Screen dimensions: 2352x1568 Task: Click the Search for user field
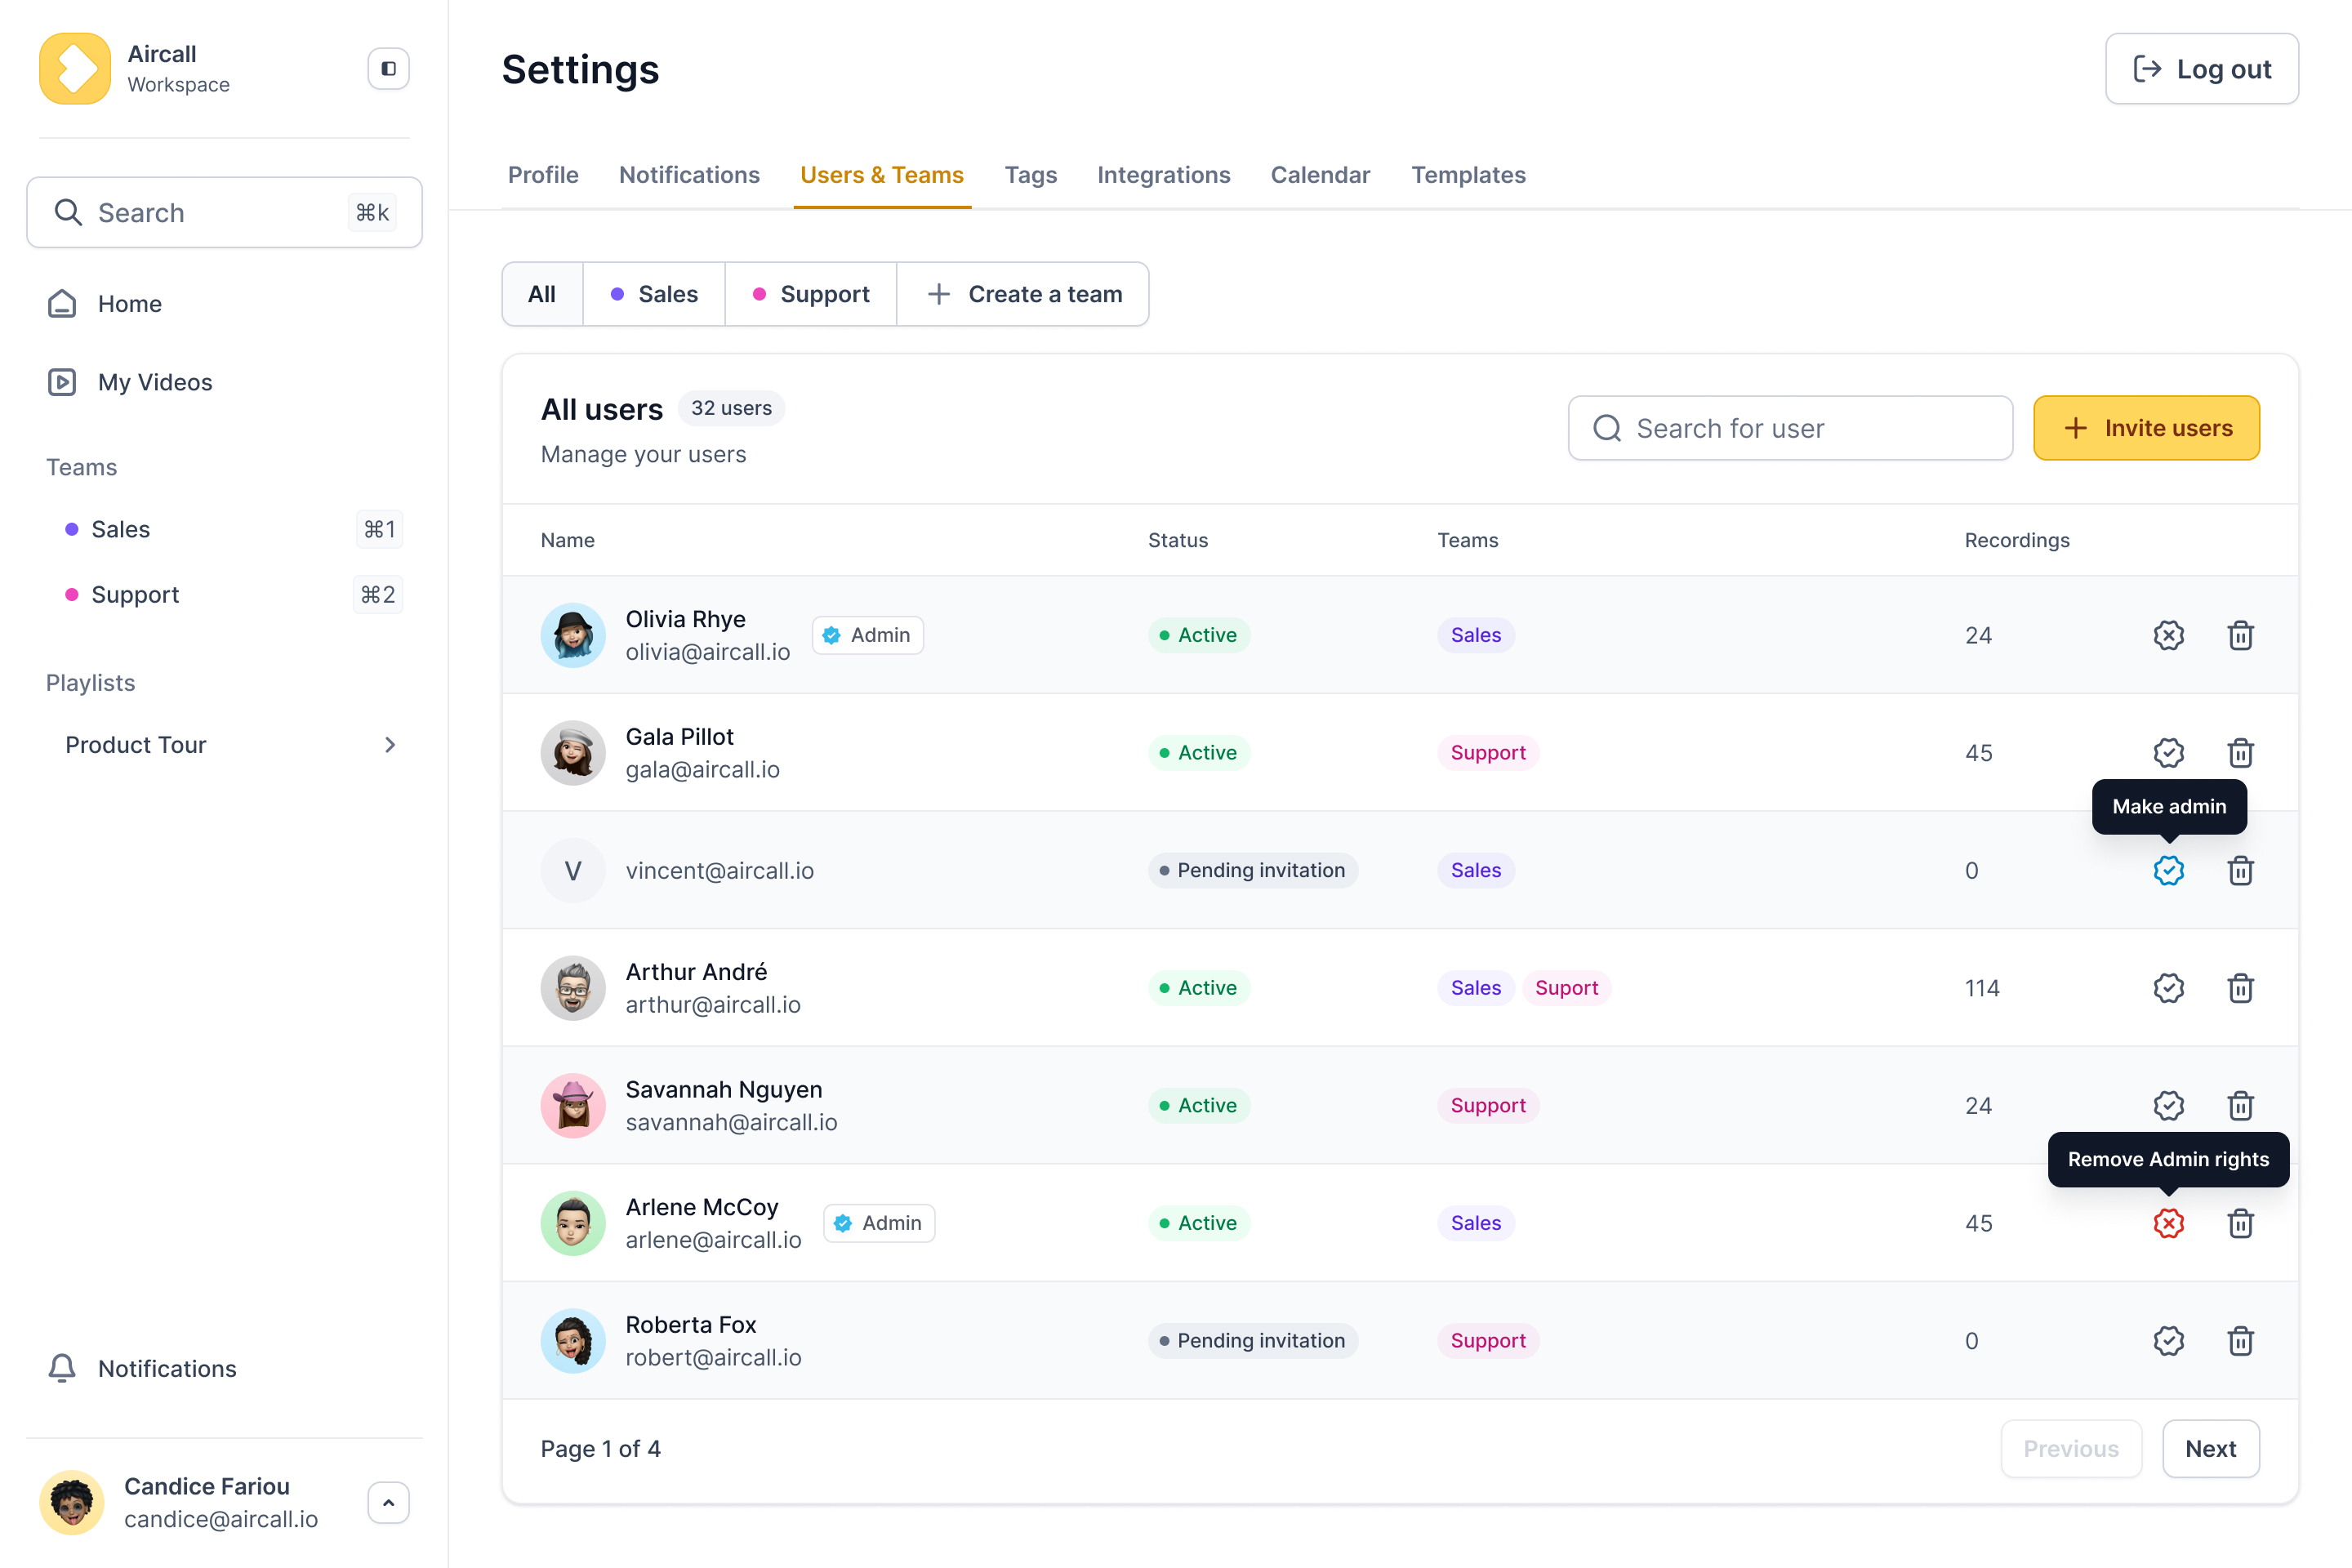point(1789,427)
